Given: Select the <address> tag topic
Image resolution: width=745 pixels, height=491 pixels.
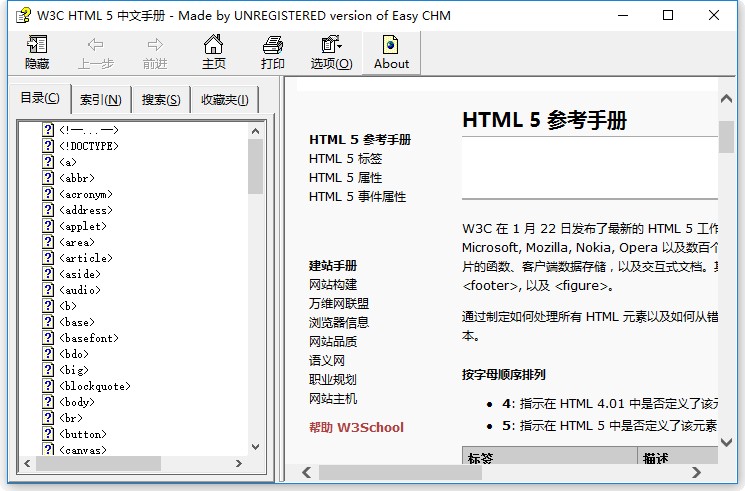Looking at the screenshot, I should [x=86, y=210].
